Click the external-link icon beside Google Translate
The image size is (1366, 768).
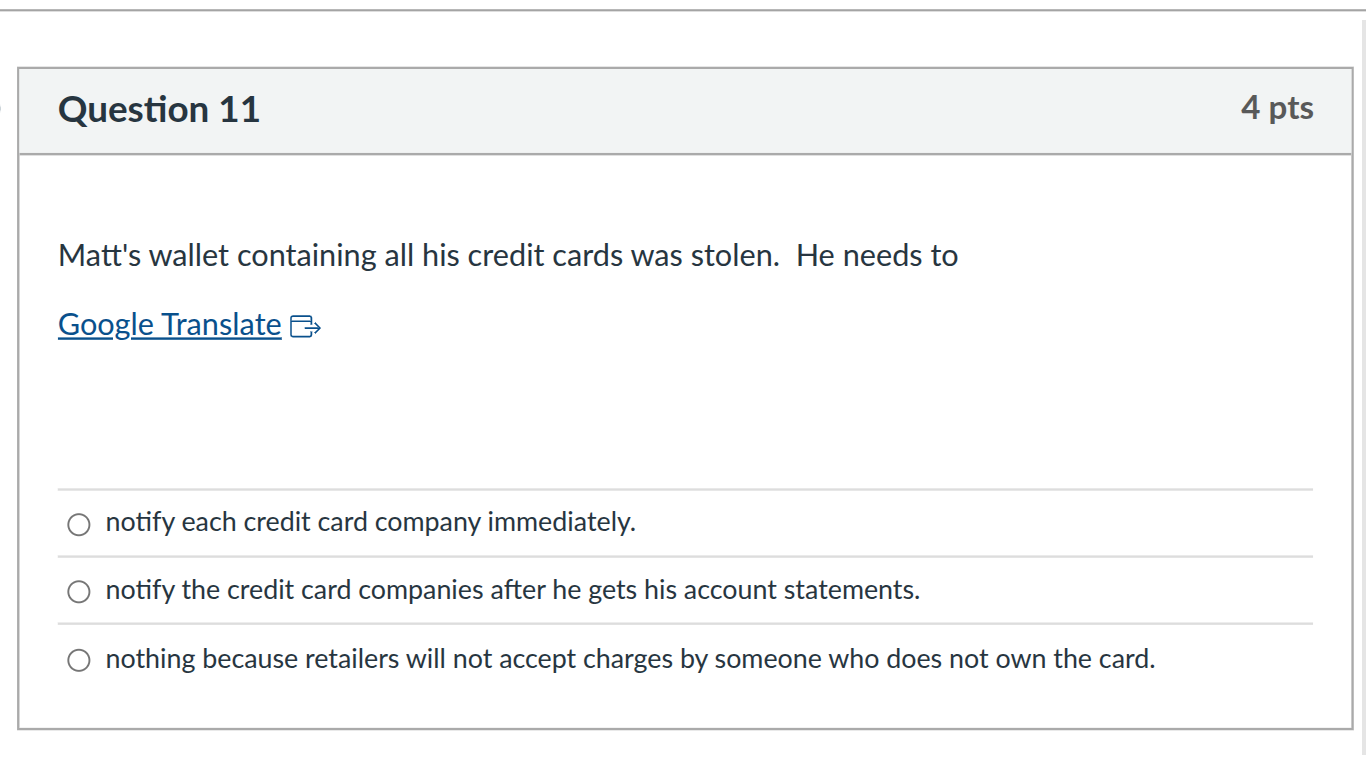[x=307, y=324]
